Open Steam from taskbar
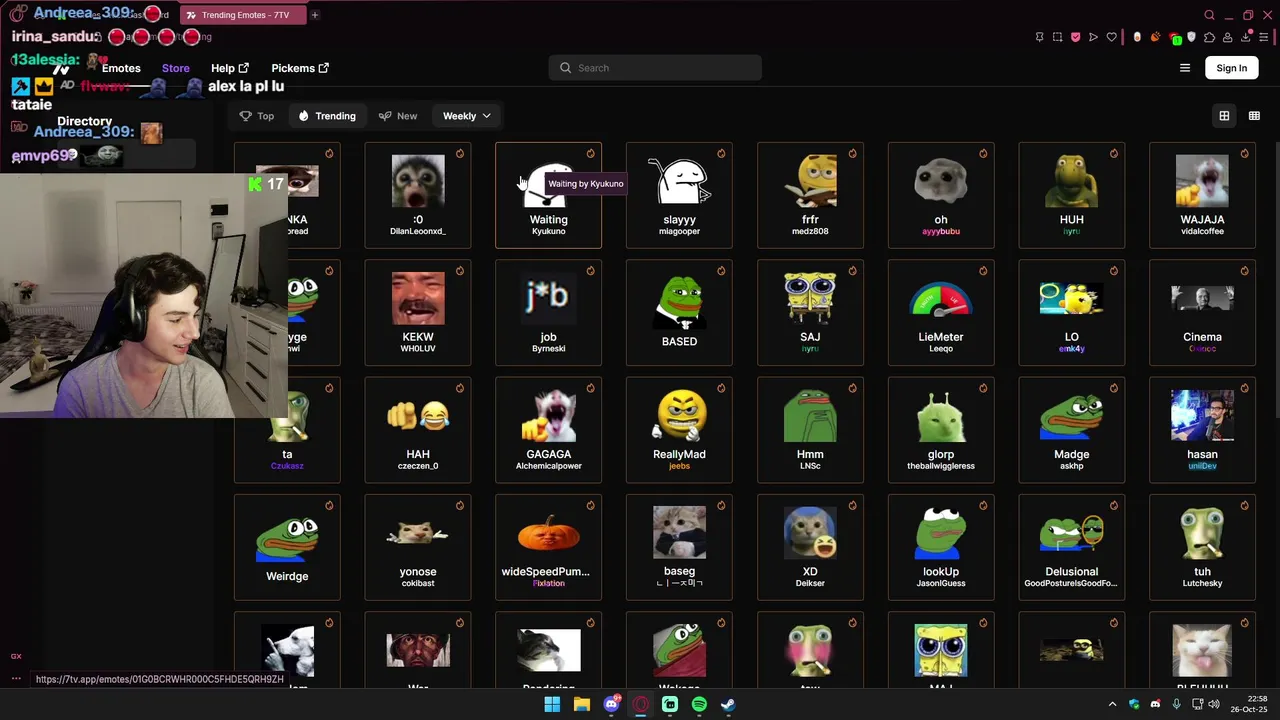This screenshot has height=720, width=1280. click(728, 704)
